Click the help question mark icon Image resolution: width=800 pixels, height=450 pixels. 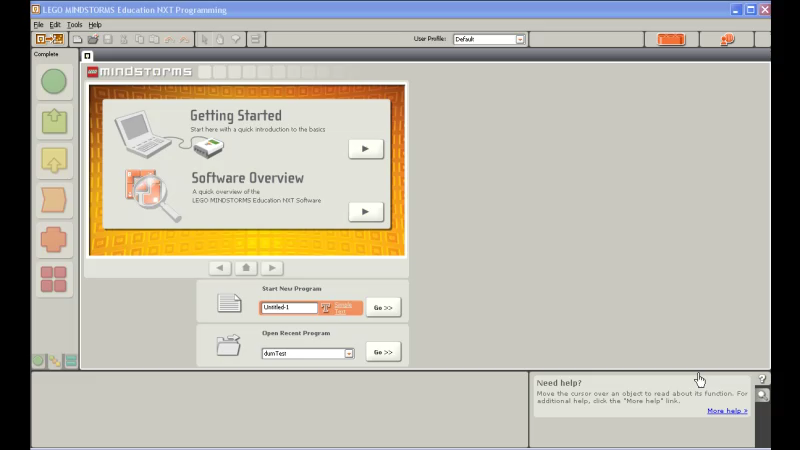point(762,379)
